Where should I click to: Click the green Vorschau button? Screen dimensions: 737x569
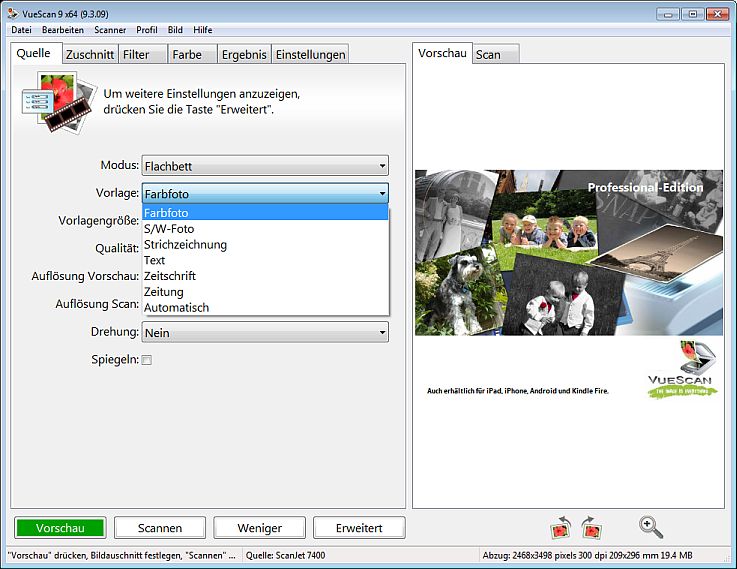point(60,528)
